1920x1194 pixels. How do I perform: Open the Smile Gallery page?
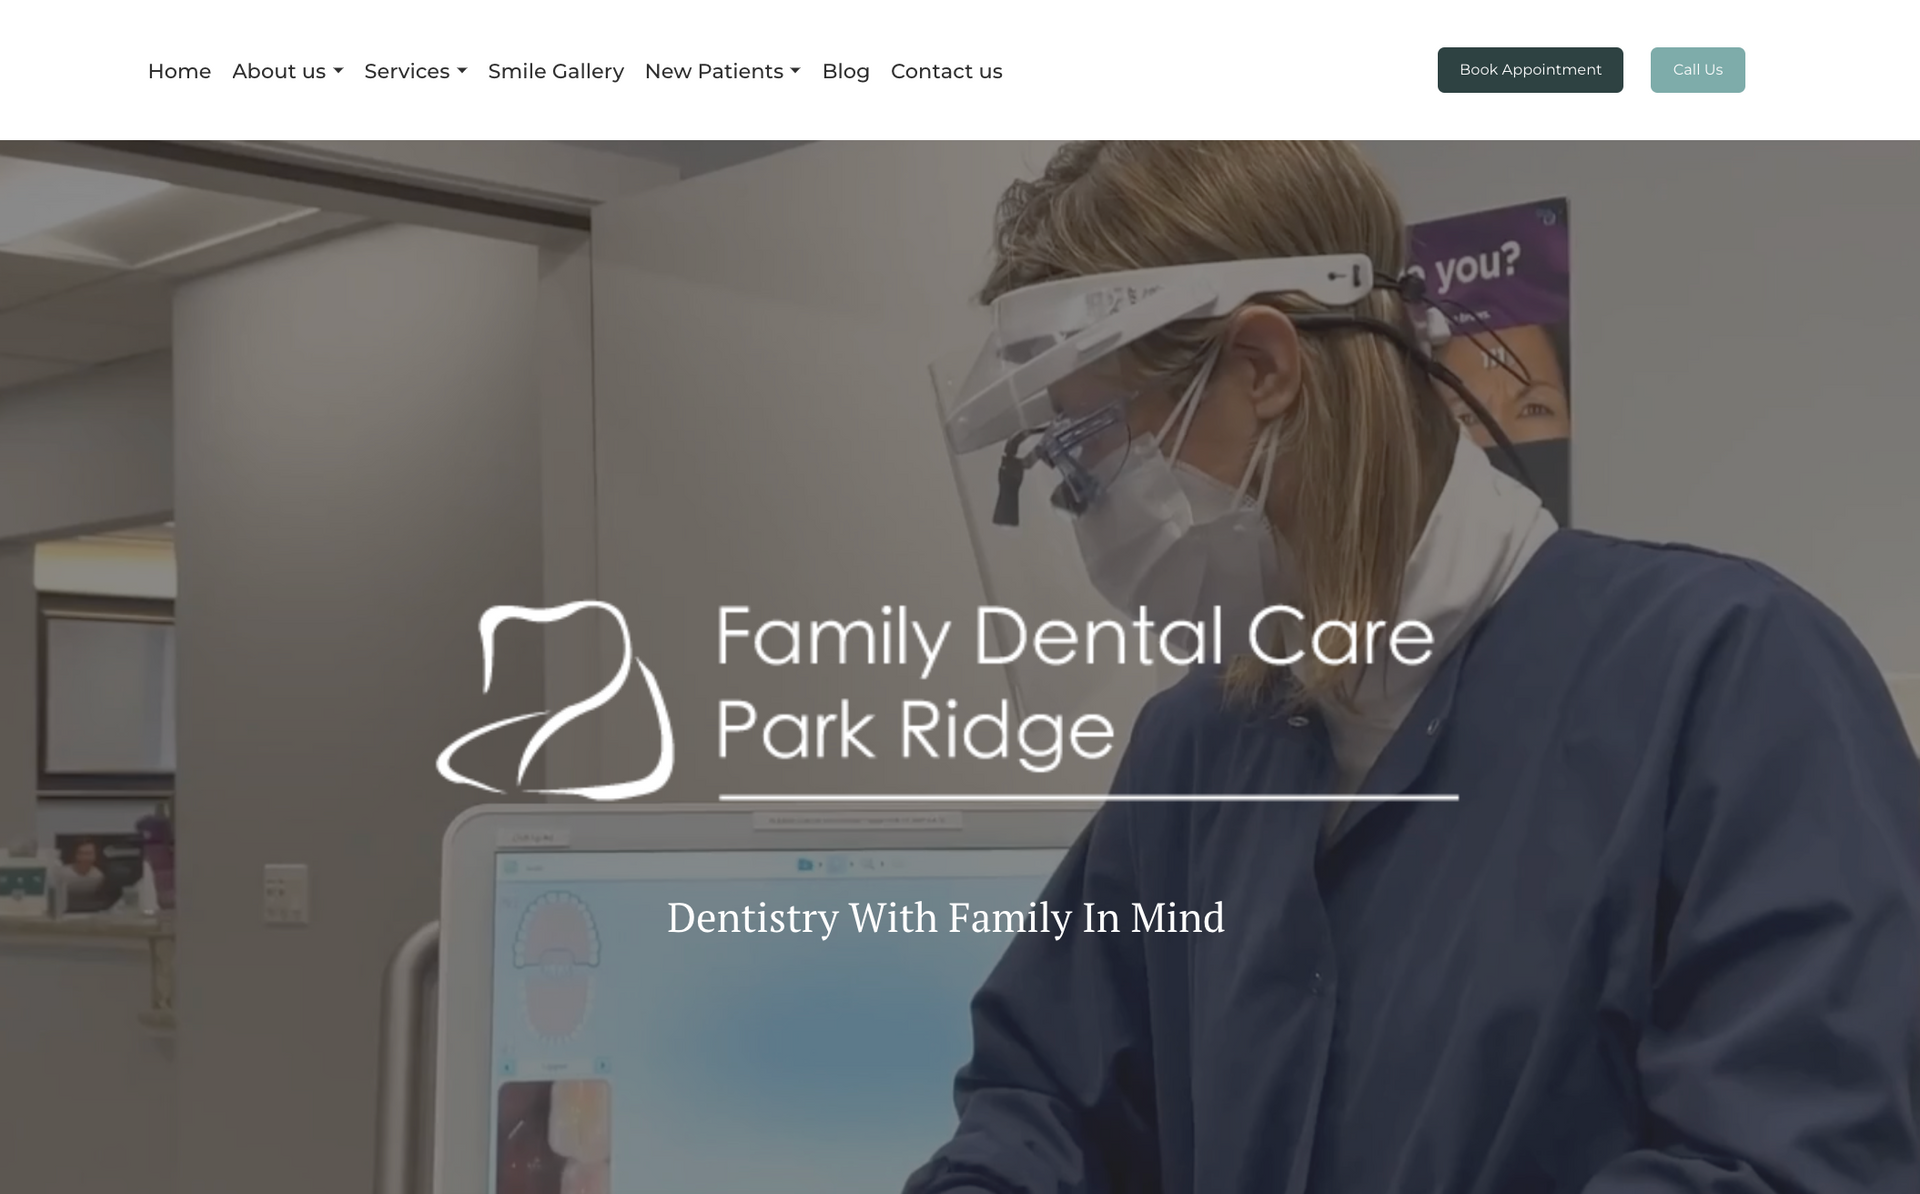click(x=556, y=71)
